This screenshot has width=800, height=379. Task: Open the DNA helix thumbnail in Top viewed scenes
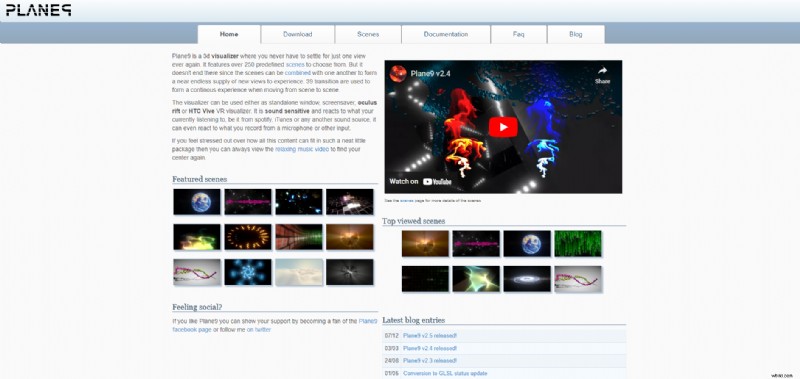578,279
